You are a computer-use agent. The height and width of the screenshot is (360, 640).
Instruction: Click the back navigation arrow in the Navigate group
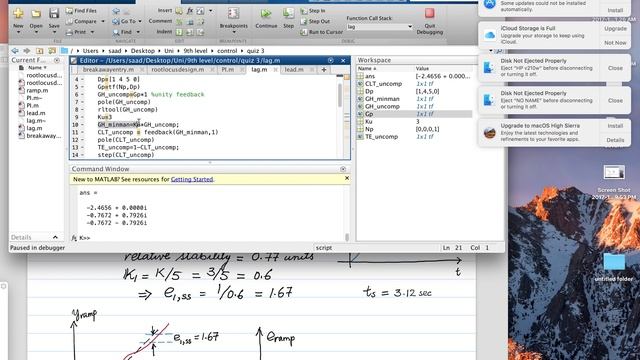pos(116,11)
